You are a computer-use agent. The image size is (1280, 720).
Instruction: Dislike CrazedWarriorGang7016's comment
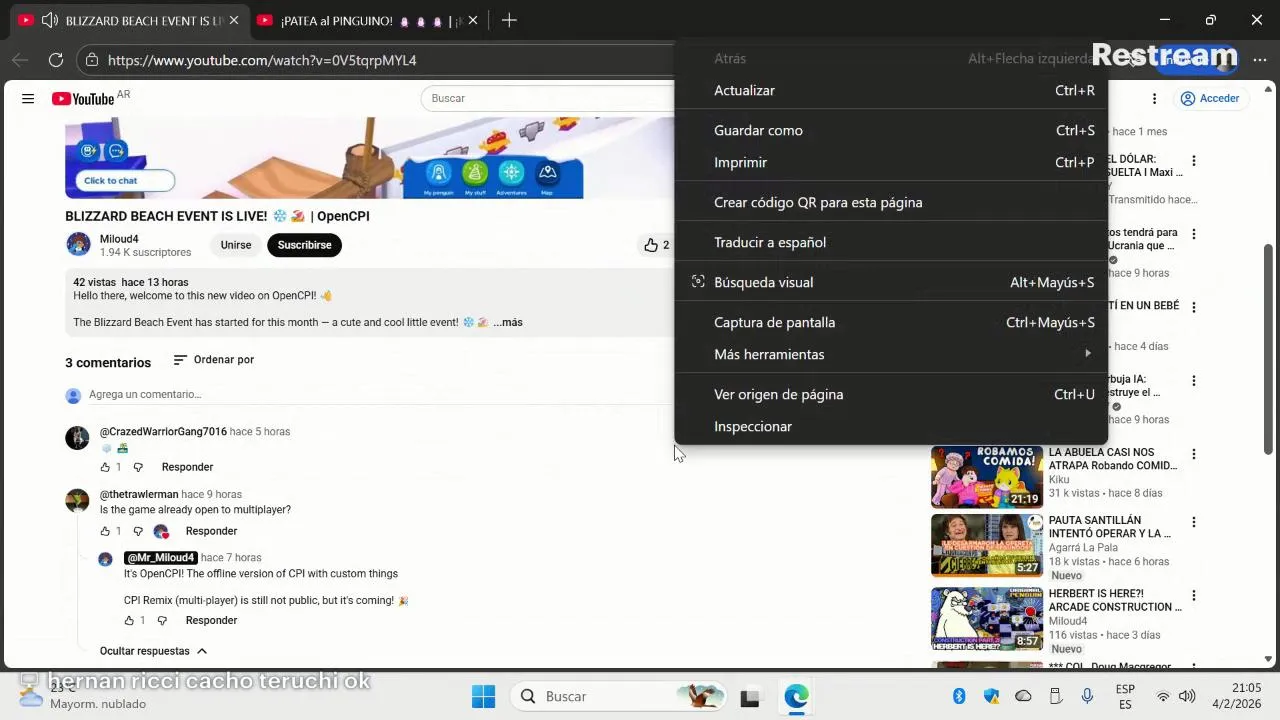click(138, 467)
